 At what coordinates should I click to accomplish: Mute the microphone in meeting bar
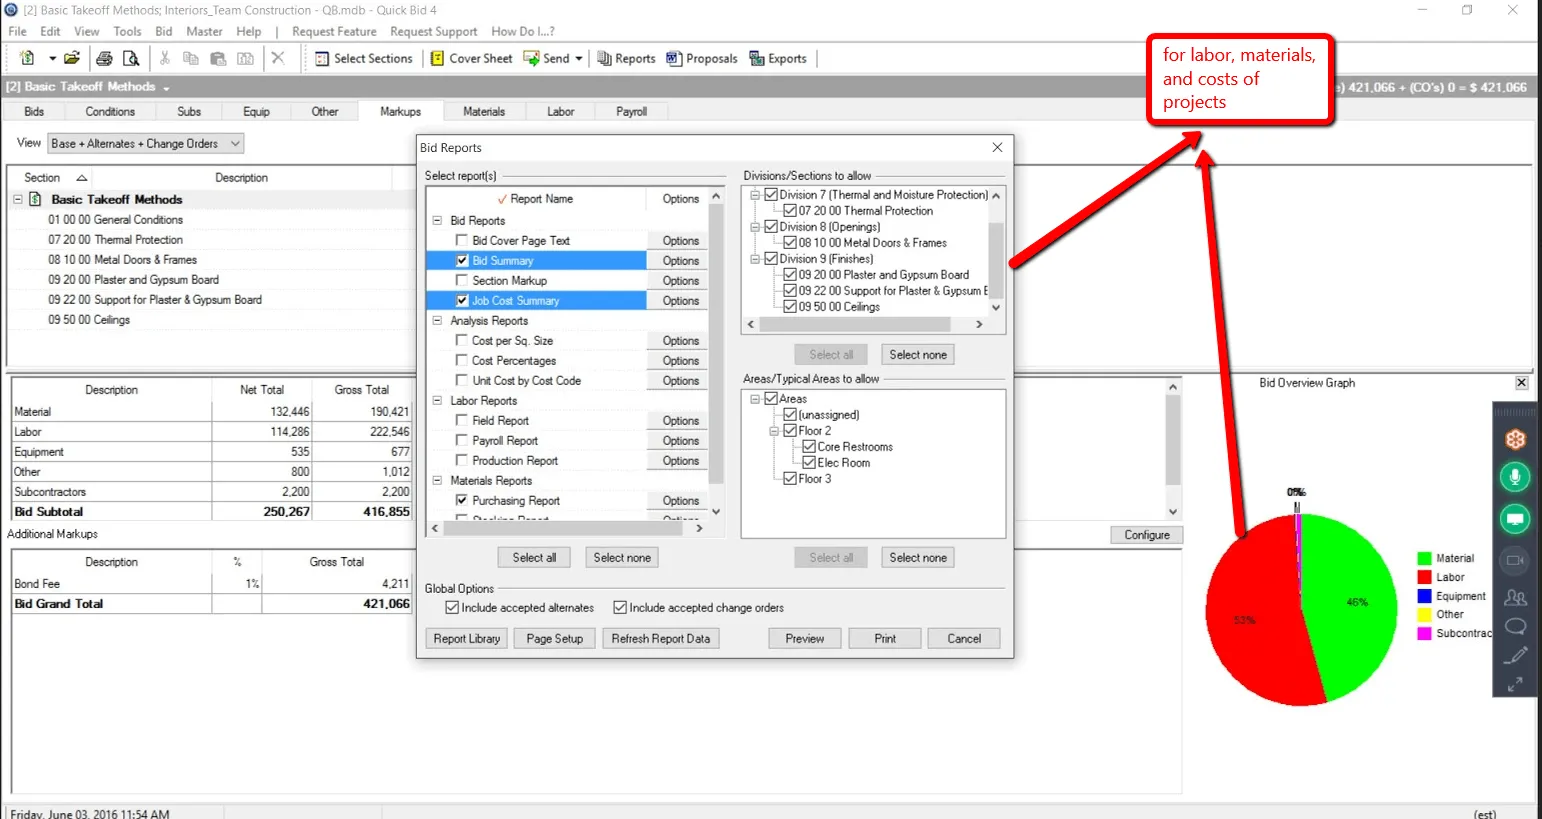click(x=1515, y=477)
